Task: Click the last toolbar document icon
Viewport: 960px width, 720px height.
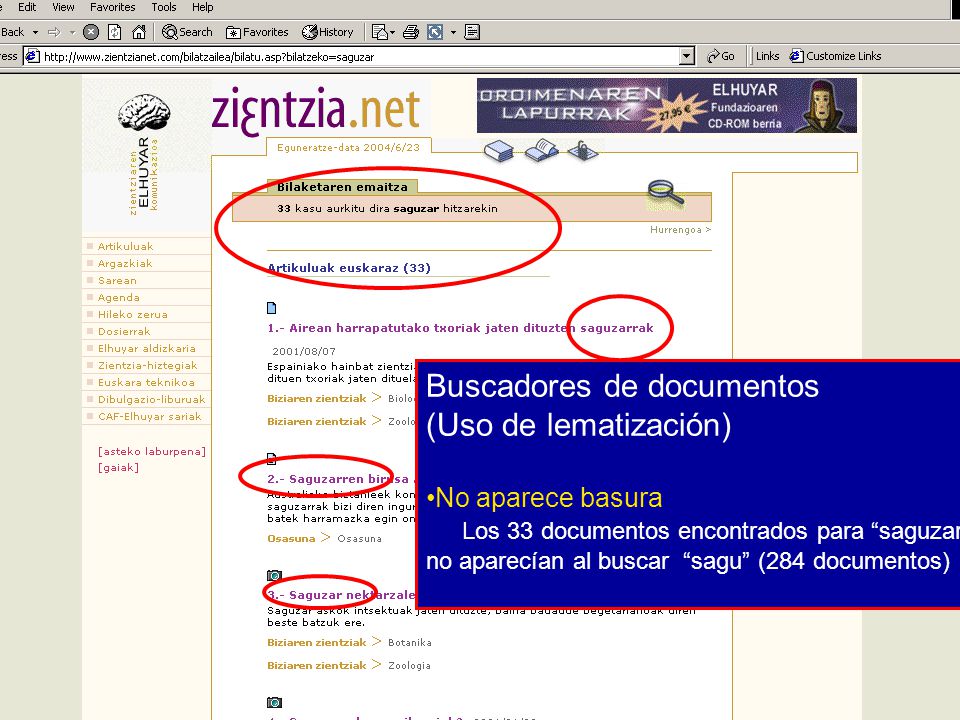Action: [x=472, y=32]
